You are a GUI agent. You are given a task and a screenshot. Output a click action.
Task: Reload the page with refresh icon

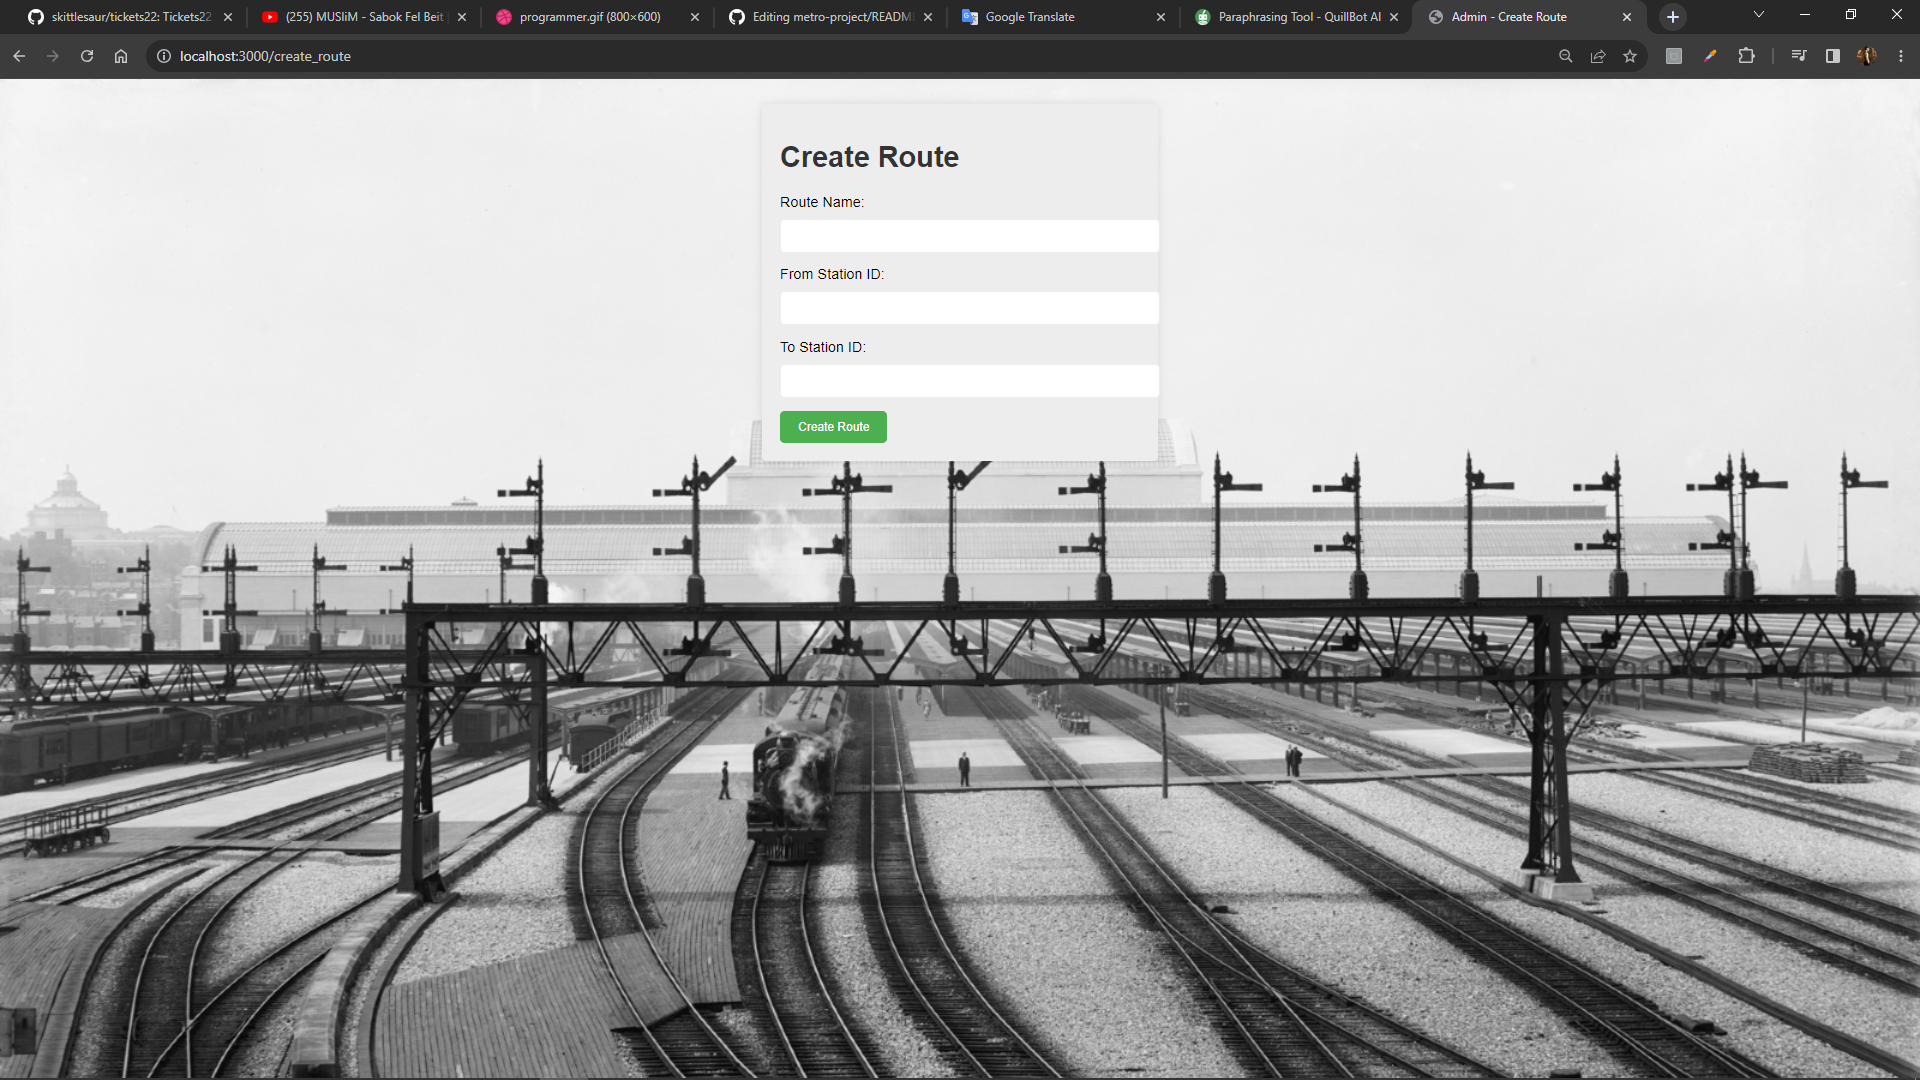point(87,56)
